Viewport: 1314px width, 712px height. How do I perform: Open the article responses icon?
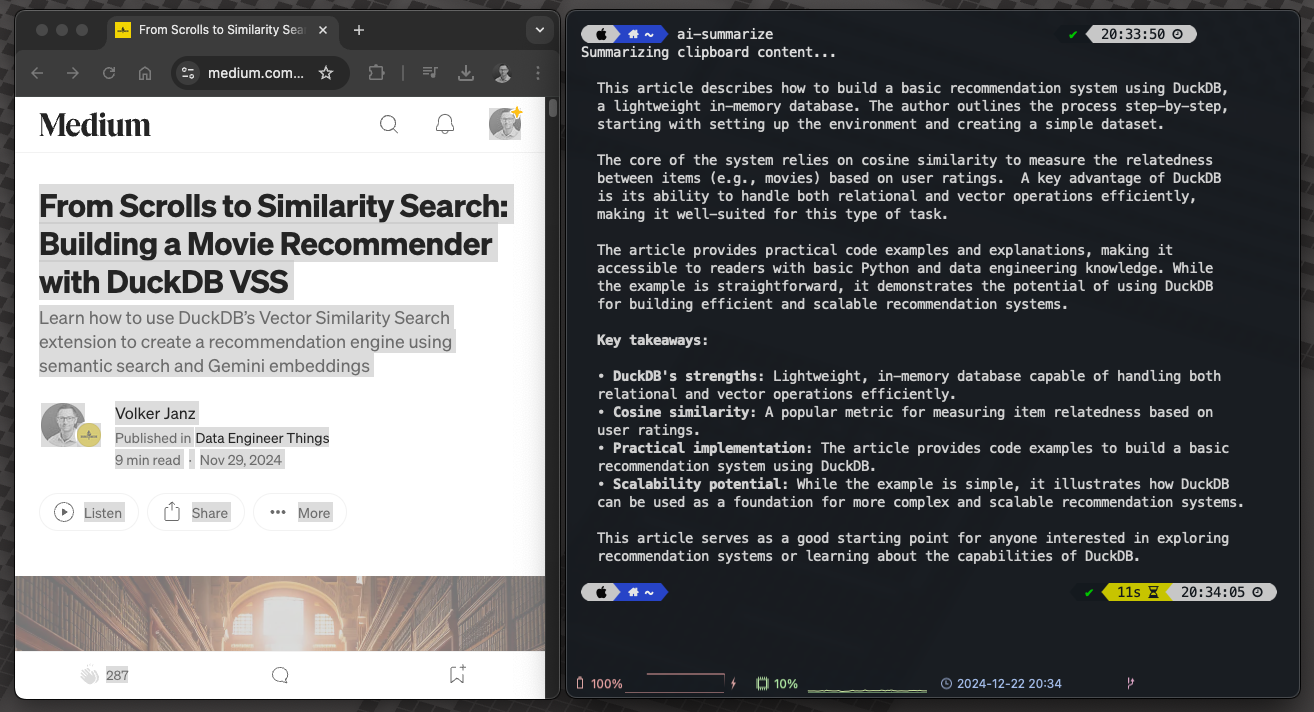(280, 675)
